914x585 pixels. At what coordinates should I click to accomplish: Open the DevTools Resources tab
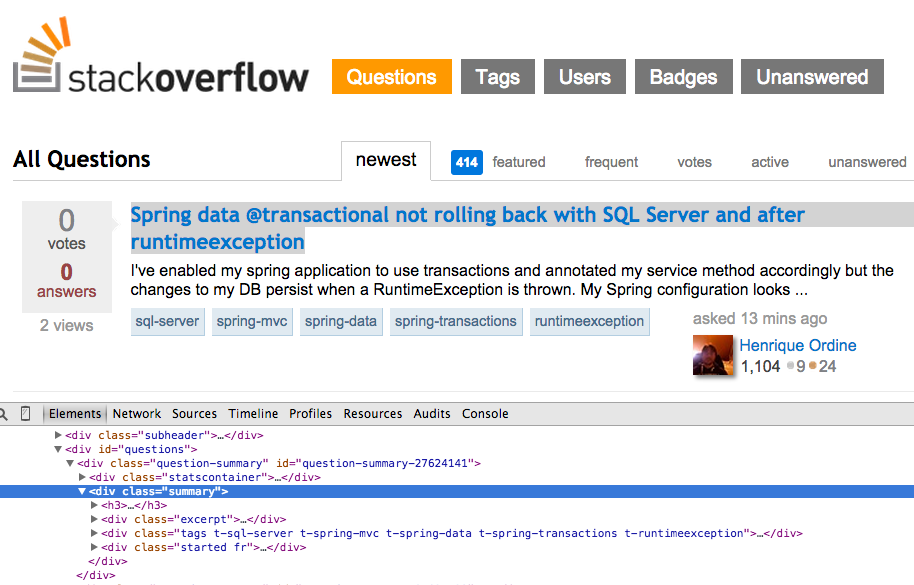372,414
